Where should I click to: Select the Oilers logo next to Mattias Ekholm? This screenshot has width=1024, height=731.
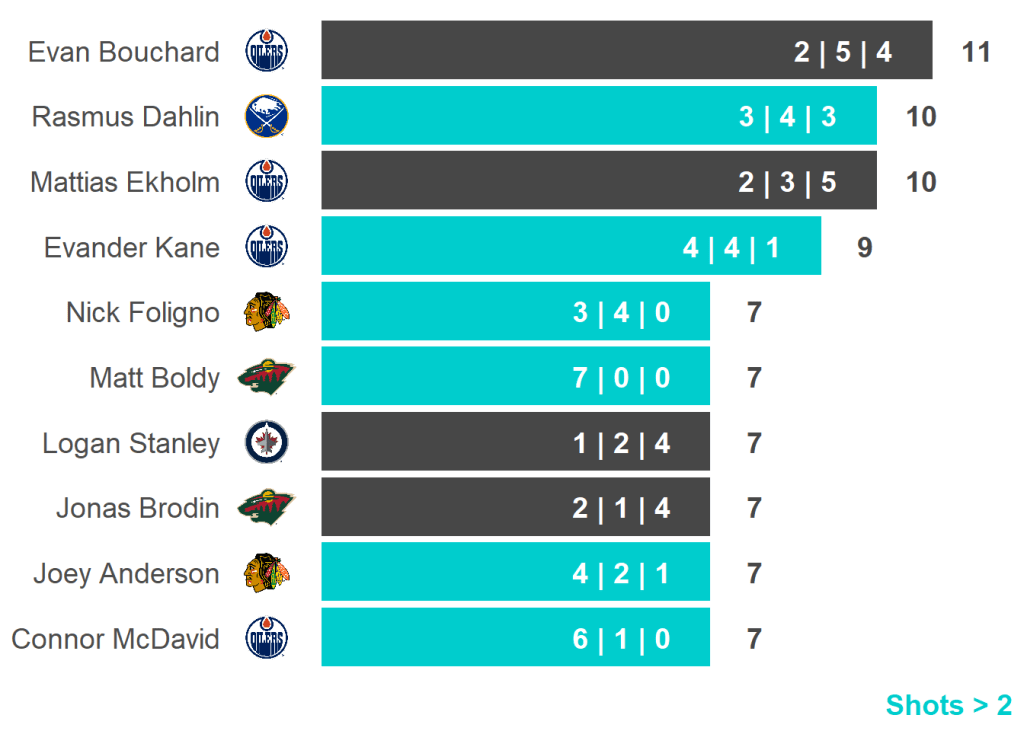click(x=266, y=182)
